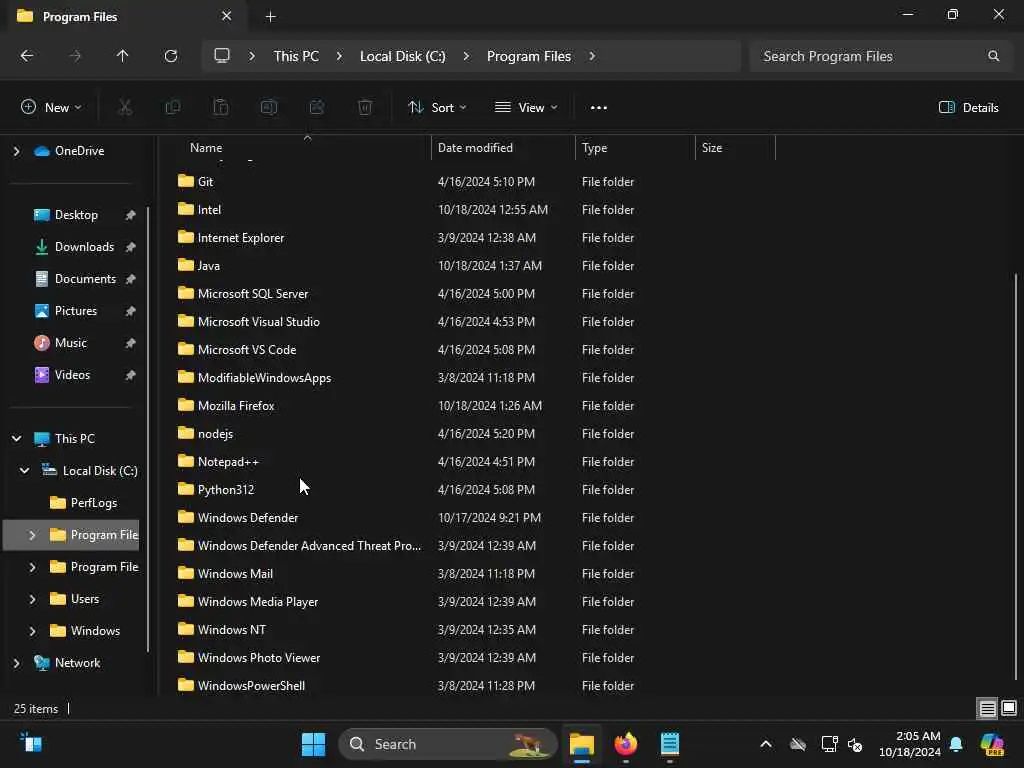
Task: Switch to large thumbnails view icon
Action: 1009,708
